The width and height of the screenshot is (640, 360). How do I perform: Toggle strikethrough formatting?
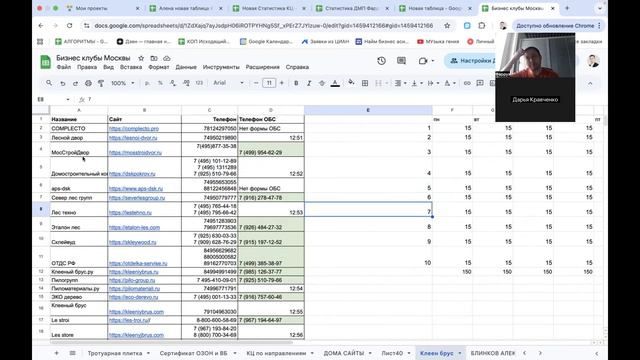pos(322,83)
